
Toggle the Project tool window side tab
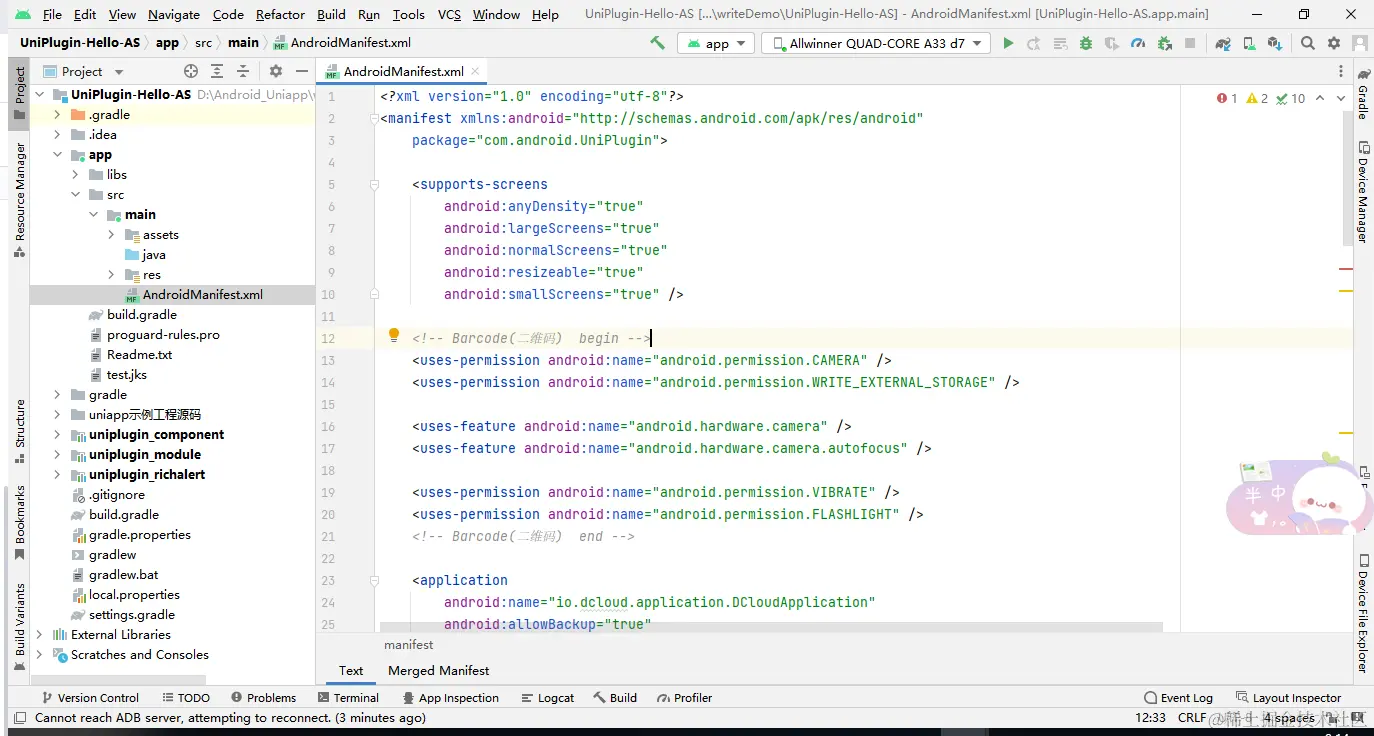pos(19,93)
